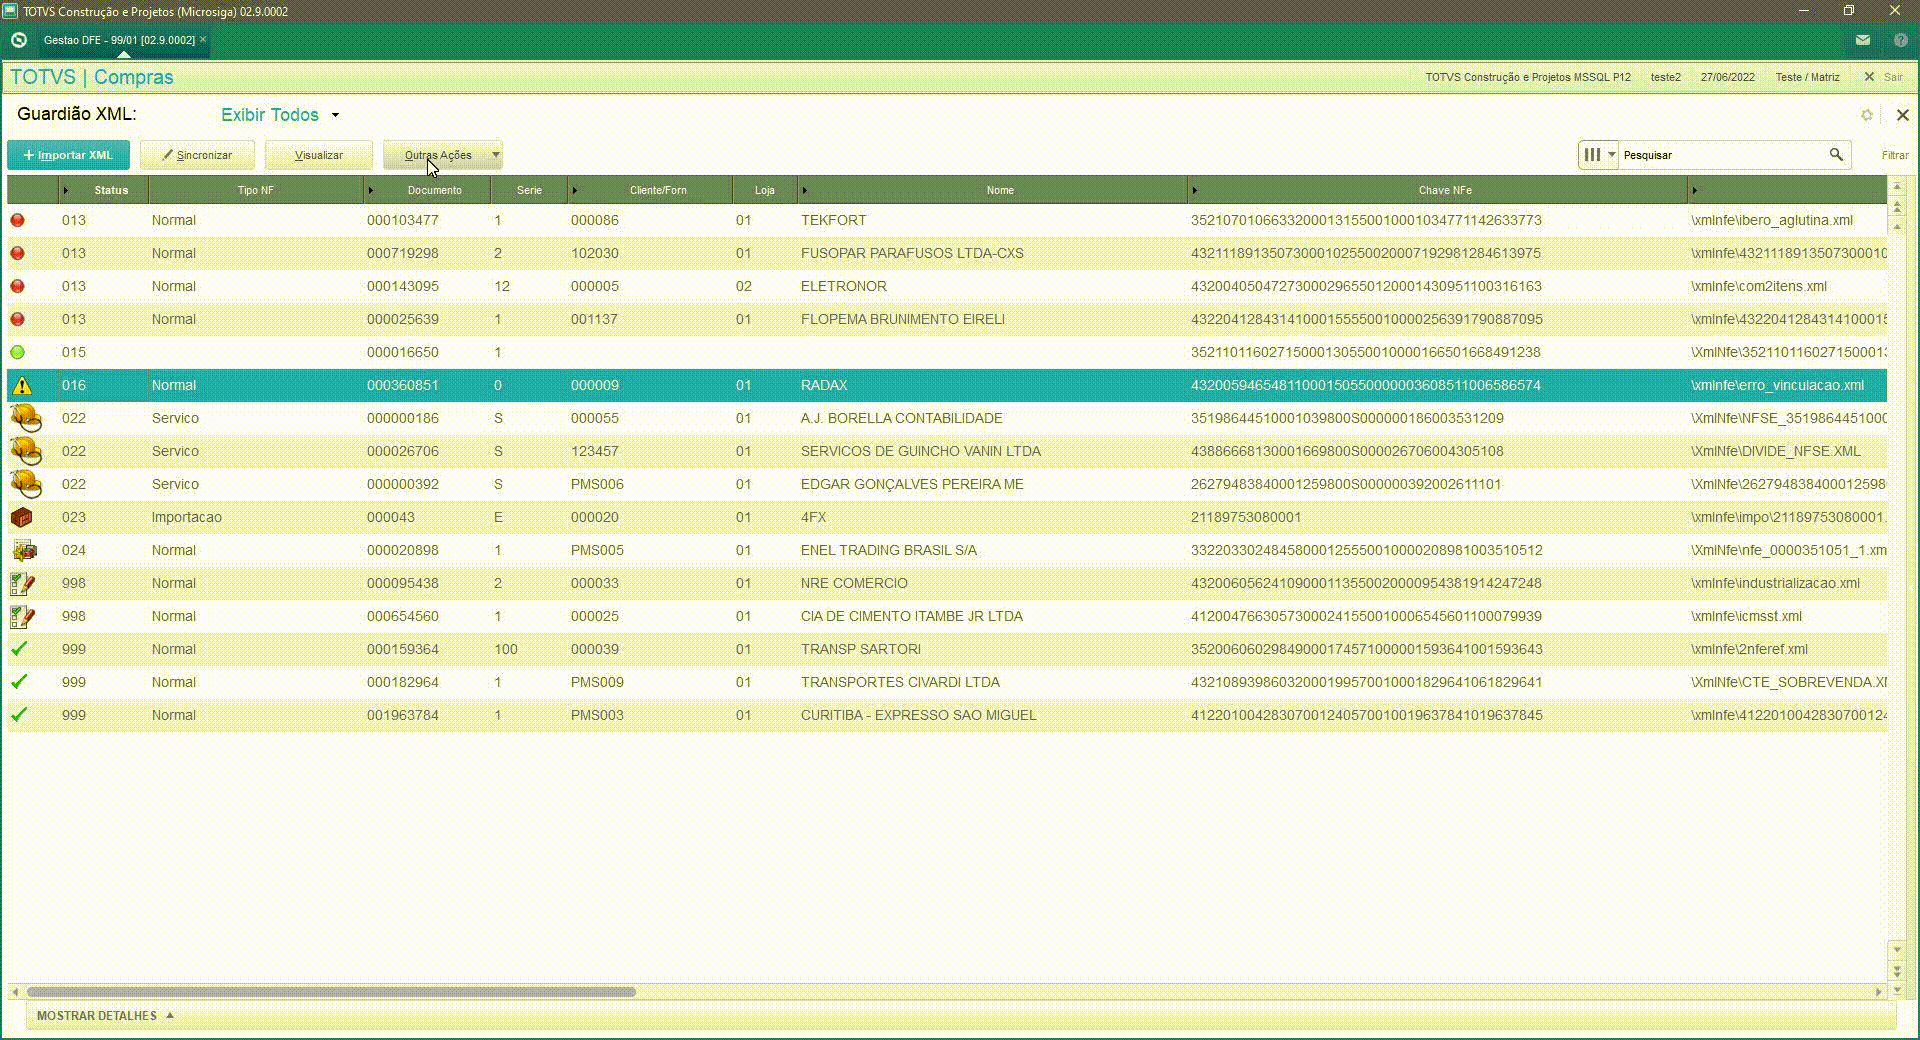
Task: Click the file path \xmlnfe\icmsst.xml
Action: click(x=1746, y=616)
